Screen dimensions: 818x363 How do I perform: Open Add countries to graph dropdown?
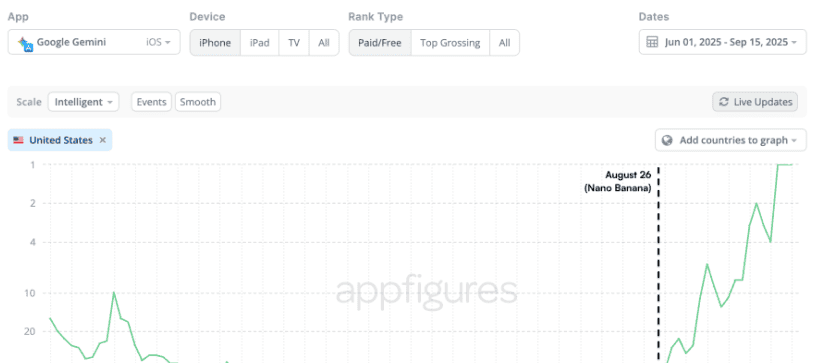731,140
